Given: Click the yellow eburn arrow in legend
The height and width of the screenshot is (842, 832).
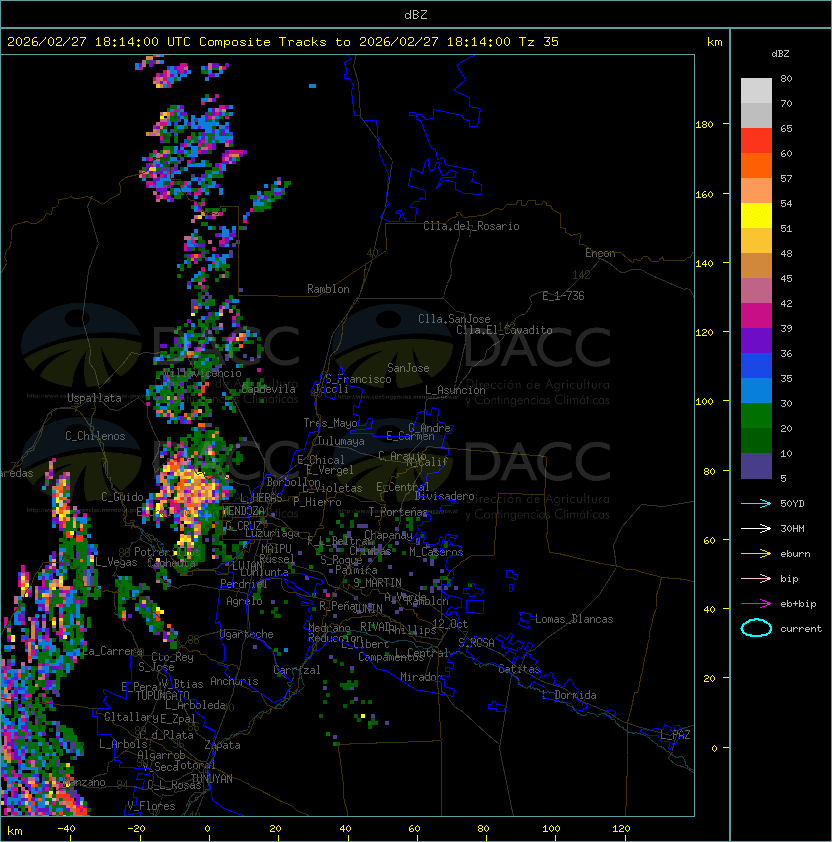Looking at the screenshot, I should (x=756, y=554).
